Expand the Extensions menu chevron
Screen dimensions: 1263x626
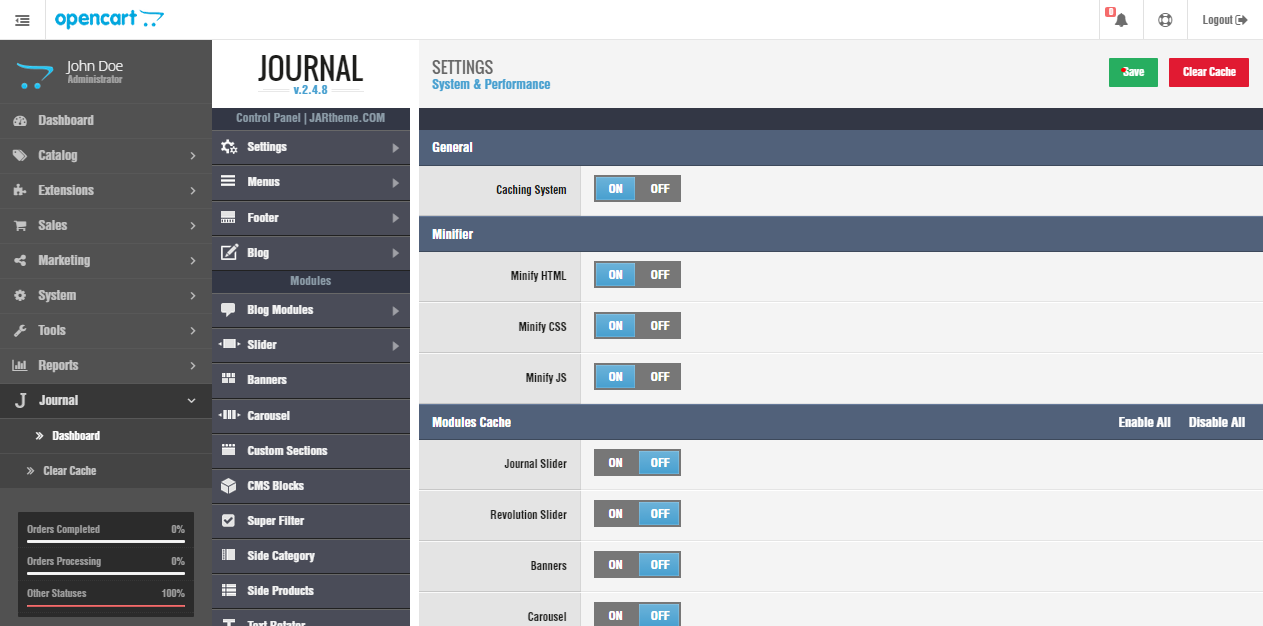192,191
